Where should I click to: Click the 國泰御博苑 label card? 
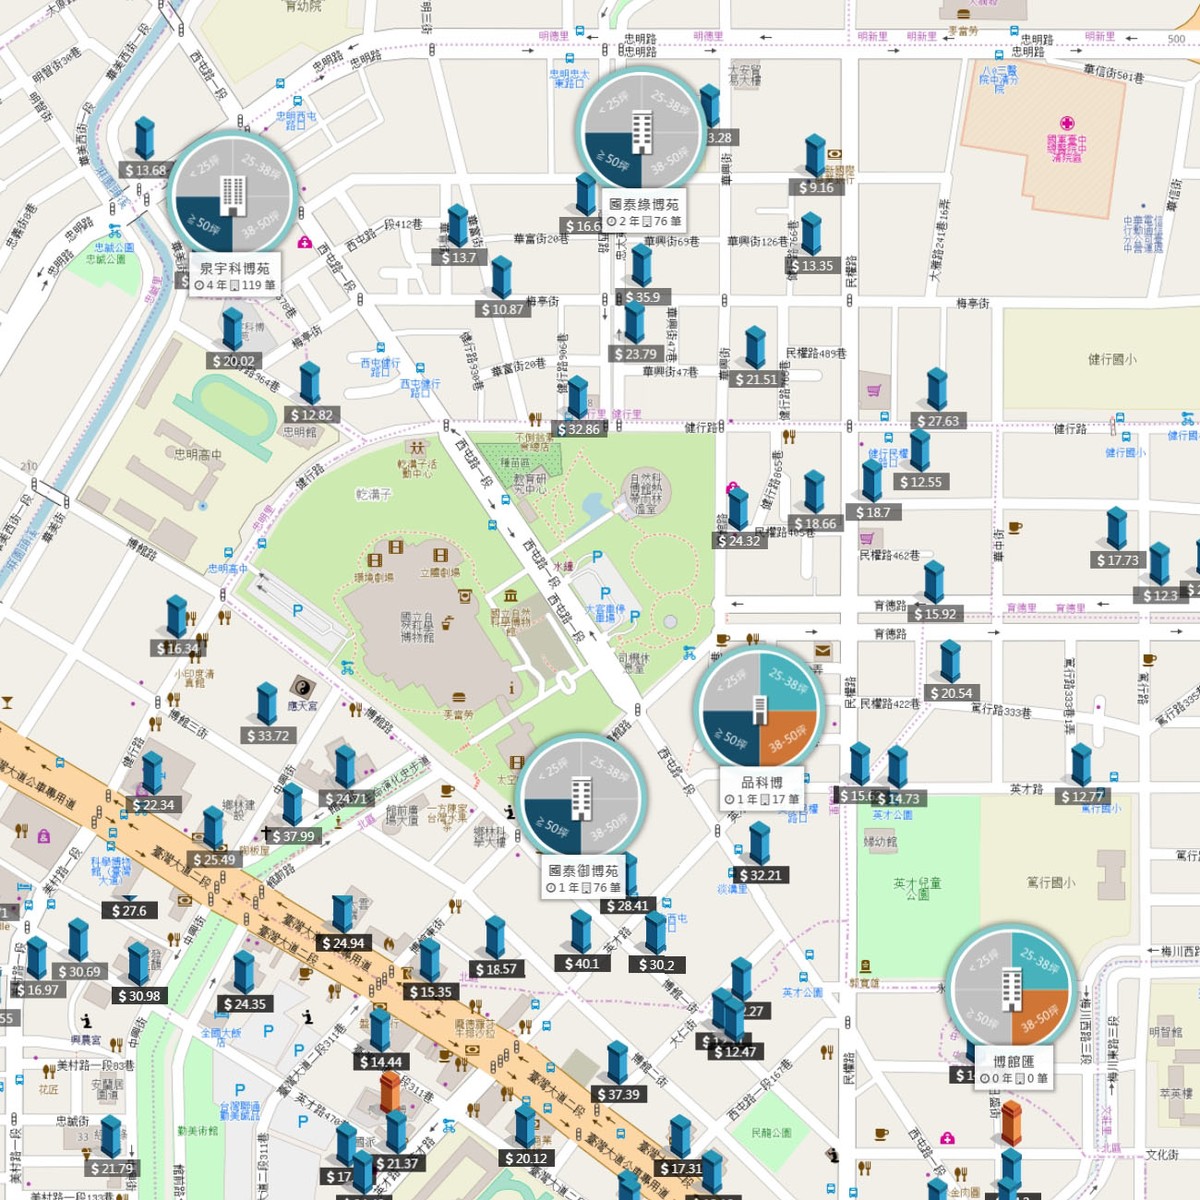(583, 878)
